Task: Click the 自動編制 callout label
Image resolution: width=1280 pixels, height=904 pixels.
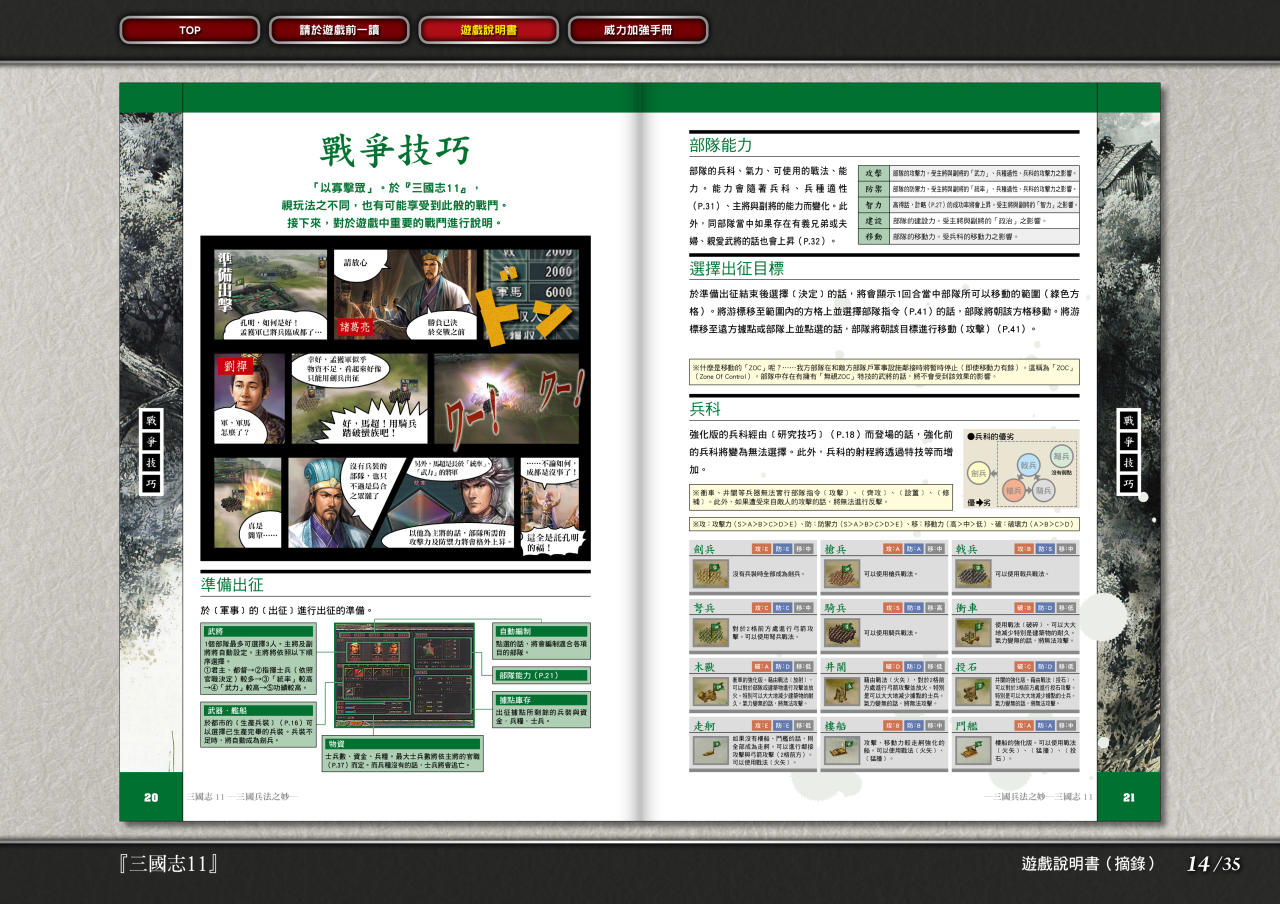Action: pyautogui.click(x=541, y=631)
